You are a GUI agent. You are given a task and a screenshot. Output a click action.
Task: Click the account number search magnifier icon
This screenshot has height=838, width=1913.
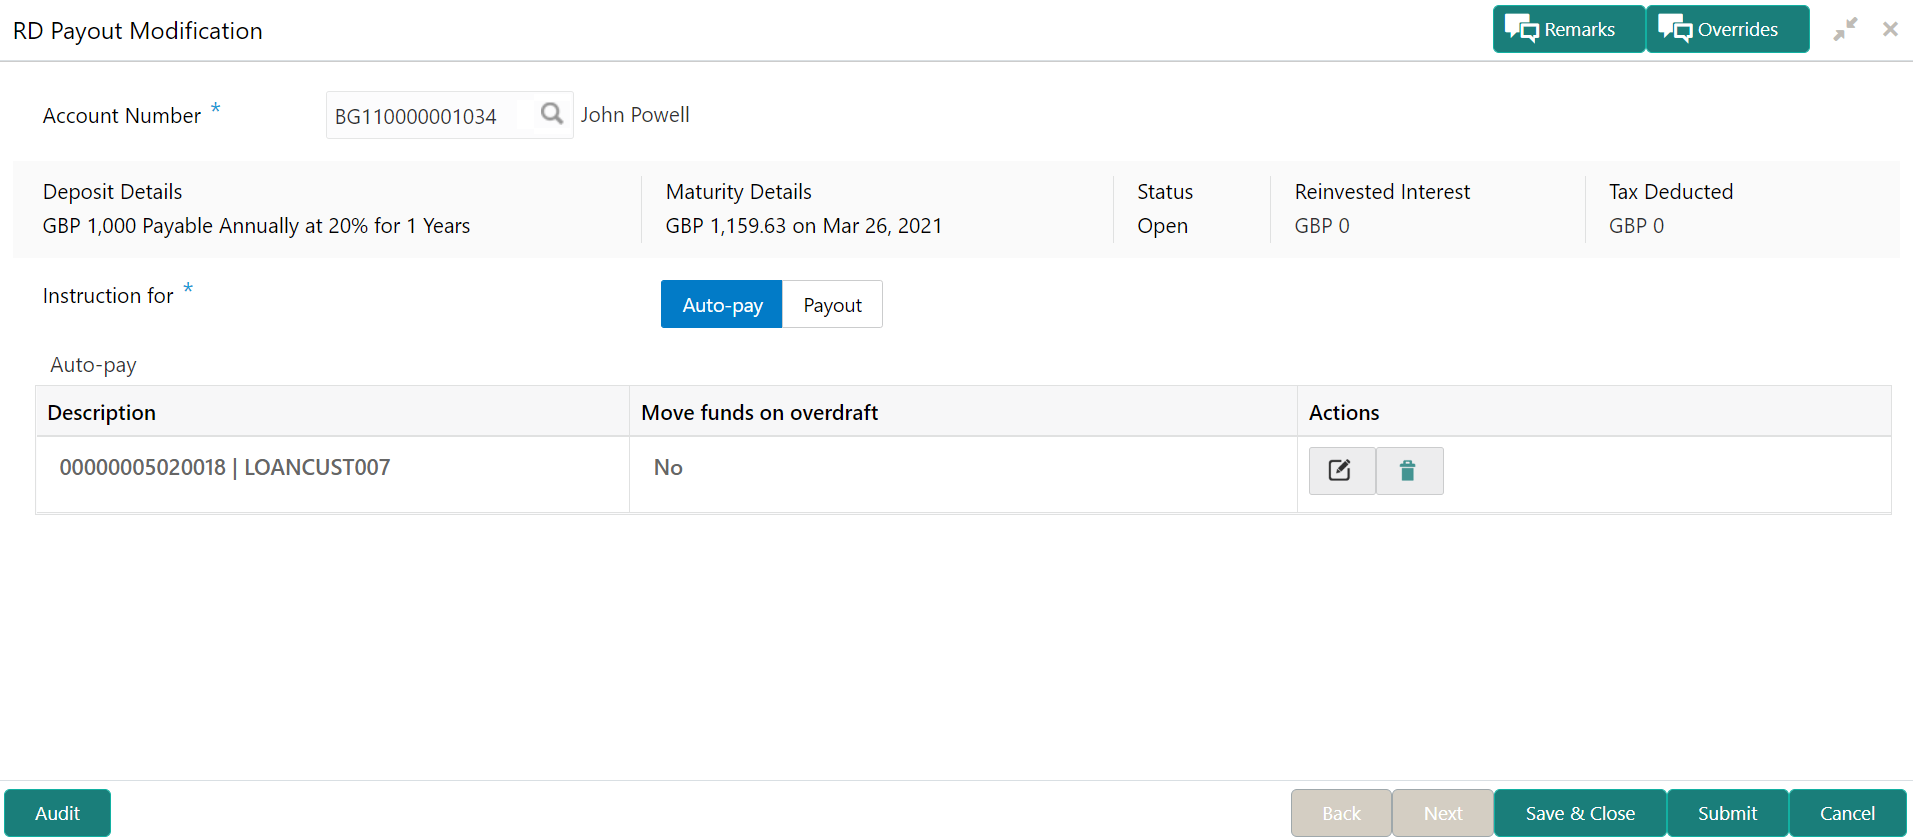pyautogui.click(x=551, y=114)
